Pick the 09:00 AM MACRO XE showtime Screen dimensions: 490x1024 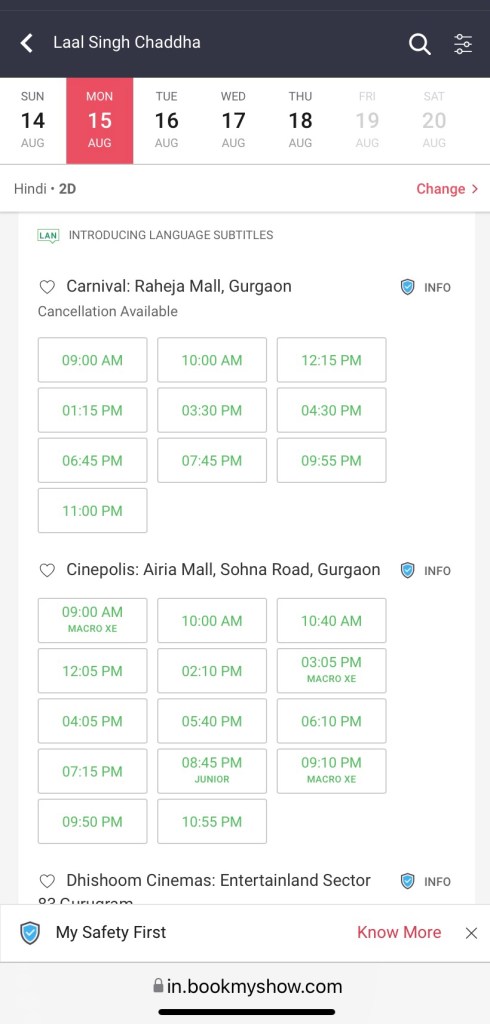tap(92, 620)
